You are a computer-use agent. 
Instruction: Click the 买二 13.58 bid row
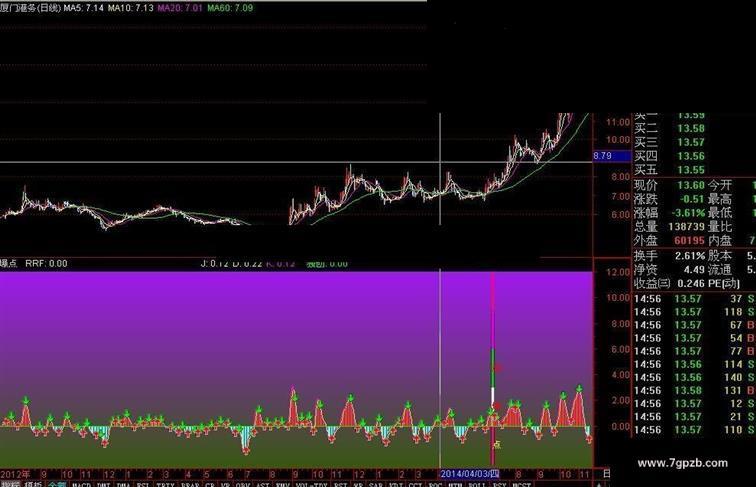[670, 128]
